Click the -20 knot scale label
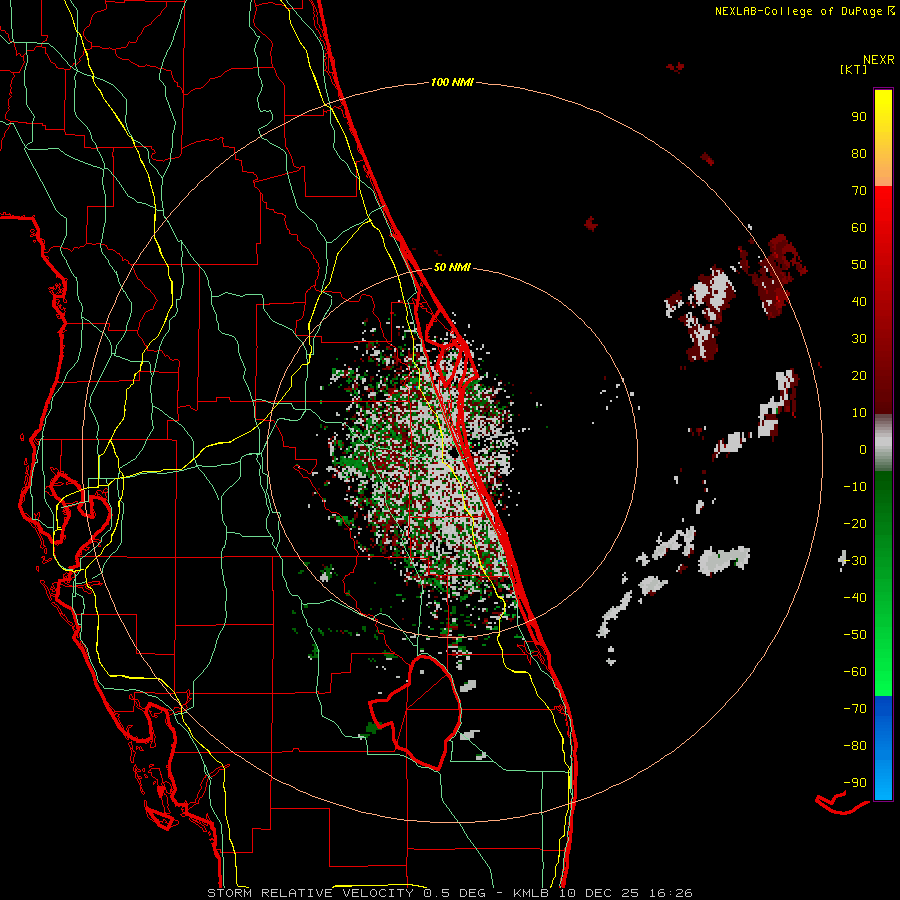Image resolution: width=900 pixels, height=900 pixels. click(855, 524)
